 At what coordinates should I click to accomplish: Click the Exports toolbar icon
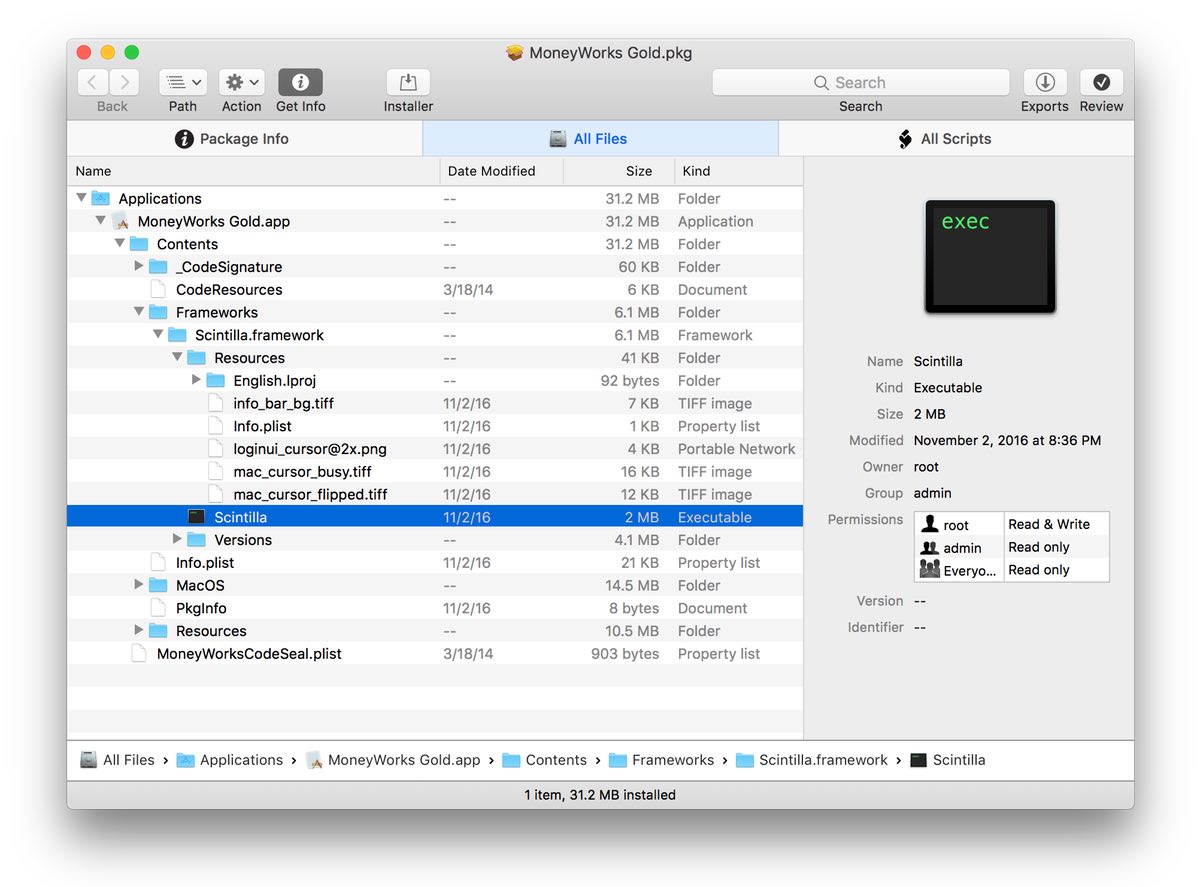tap(1045, 82)
